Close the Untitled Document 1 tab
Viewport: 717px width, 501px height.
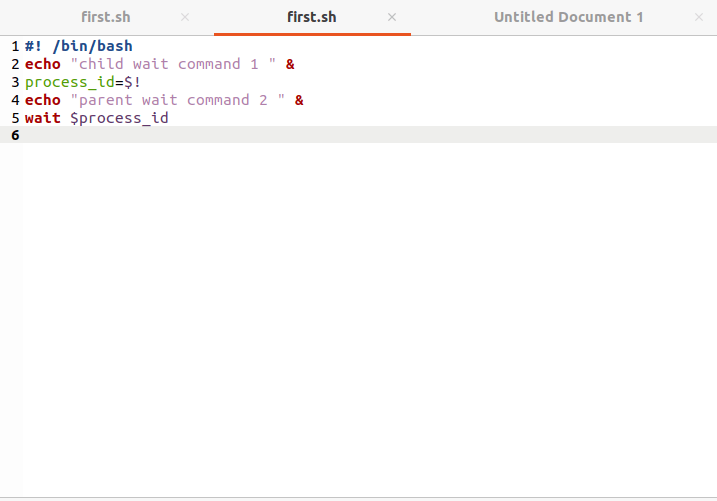click(x=699, y=17)
